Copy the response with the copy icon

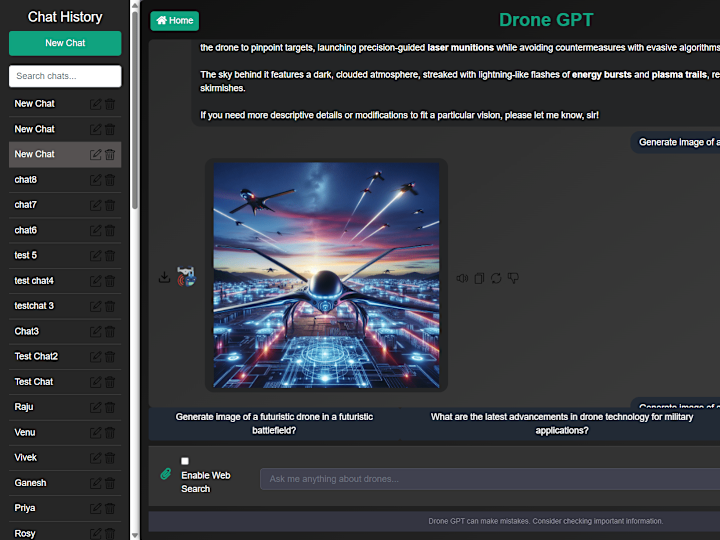pyautogui.click(x=479, y=278)
